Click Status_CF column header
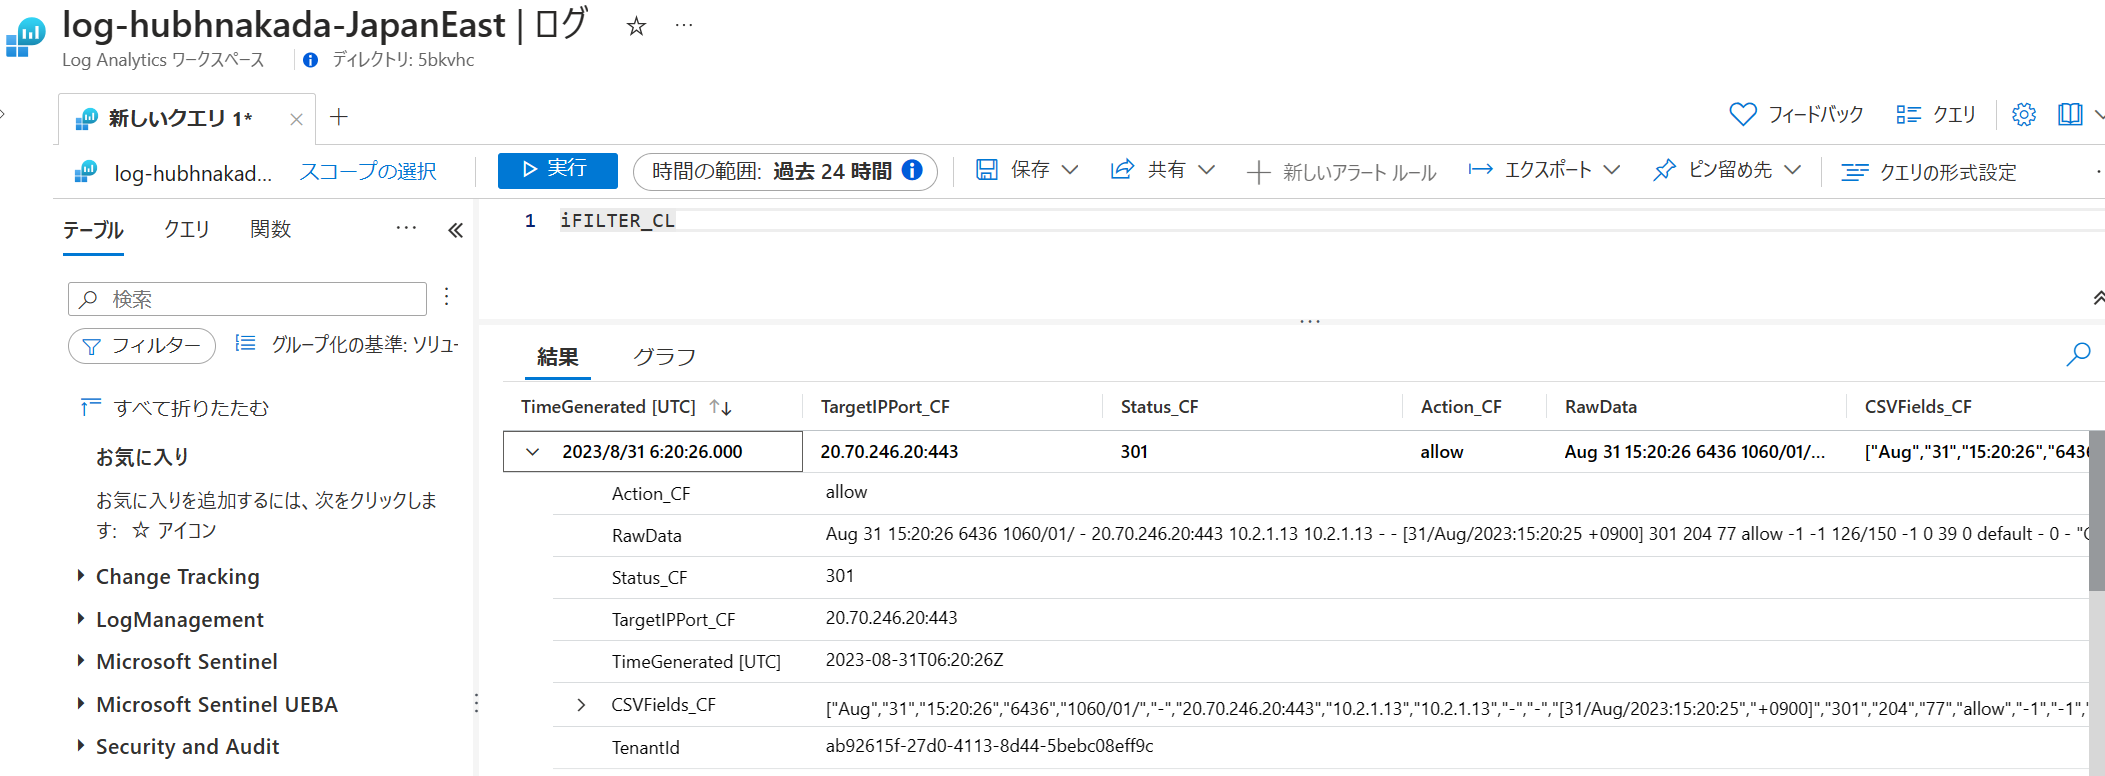2105x776 pixels. click(1159, 407)
